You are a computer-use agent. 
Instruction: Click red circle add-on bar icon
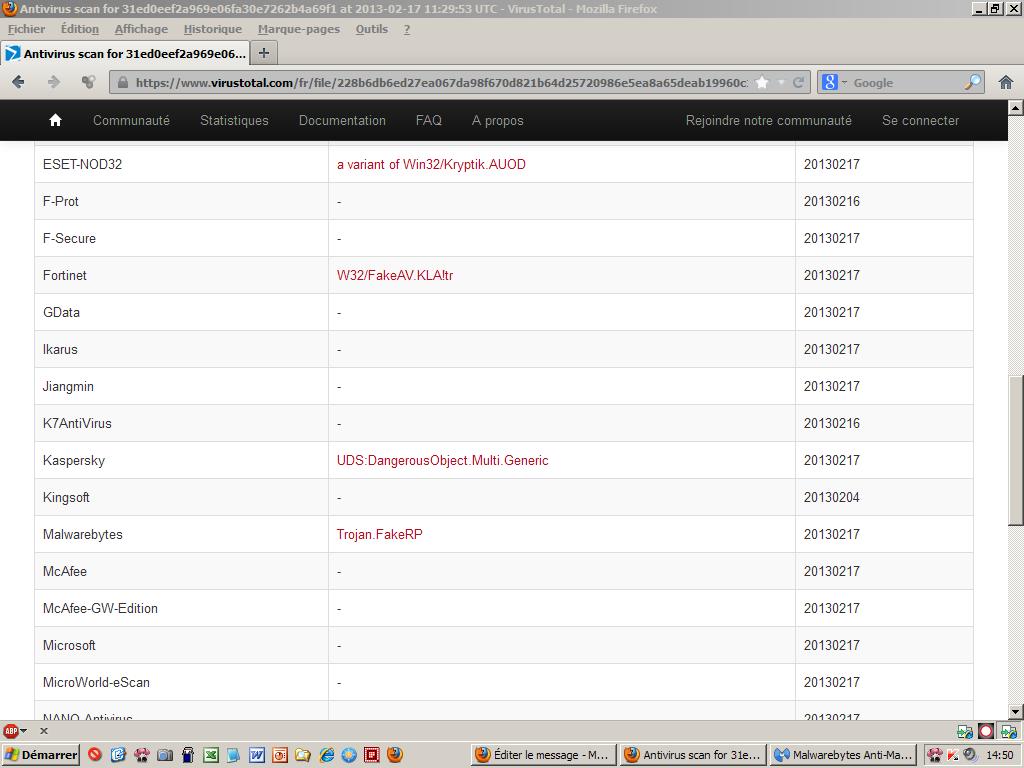986,731
